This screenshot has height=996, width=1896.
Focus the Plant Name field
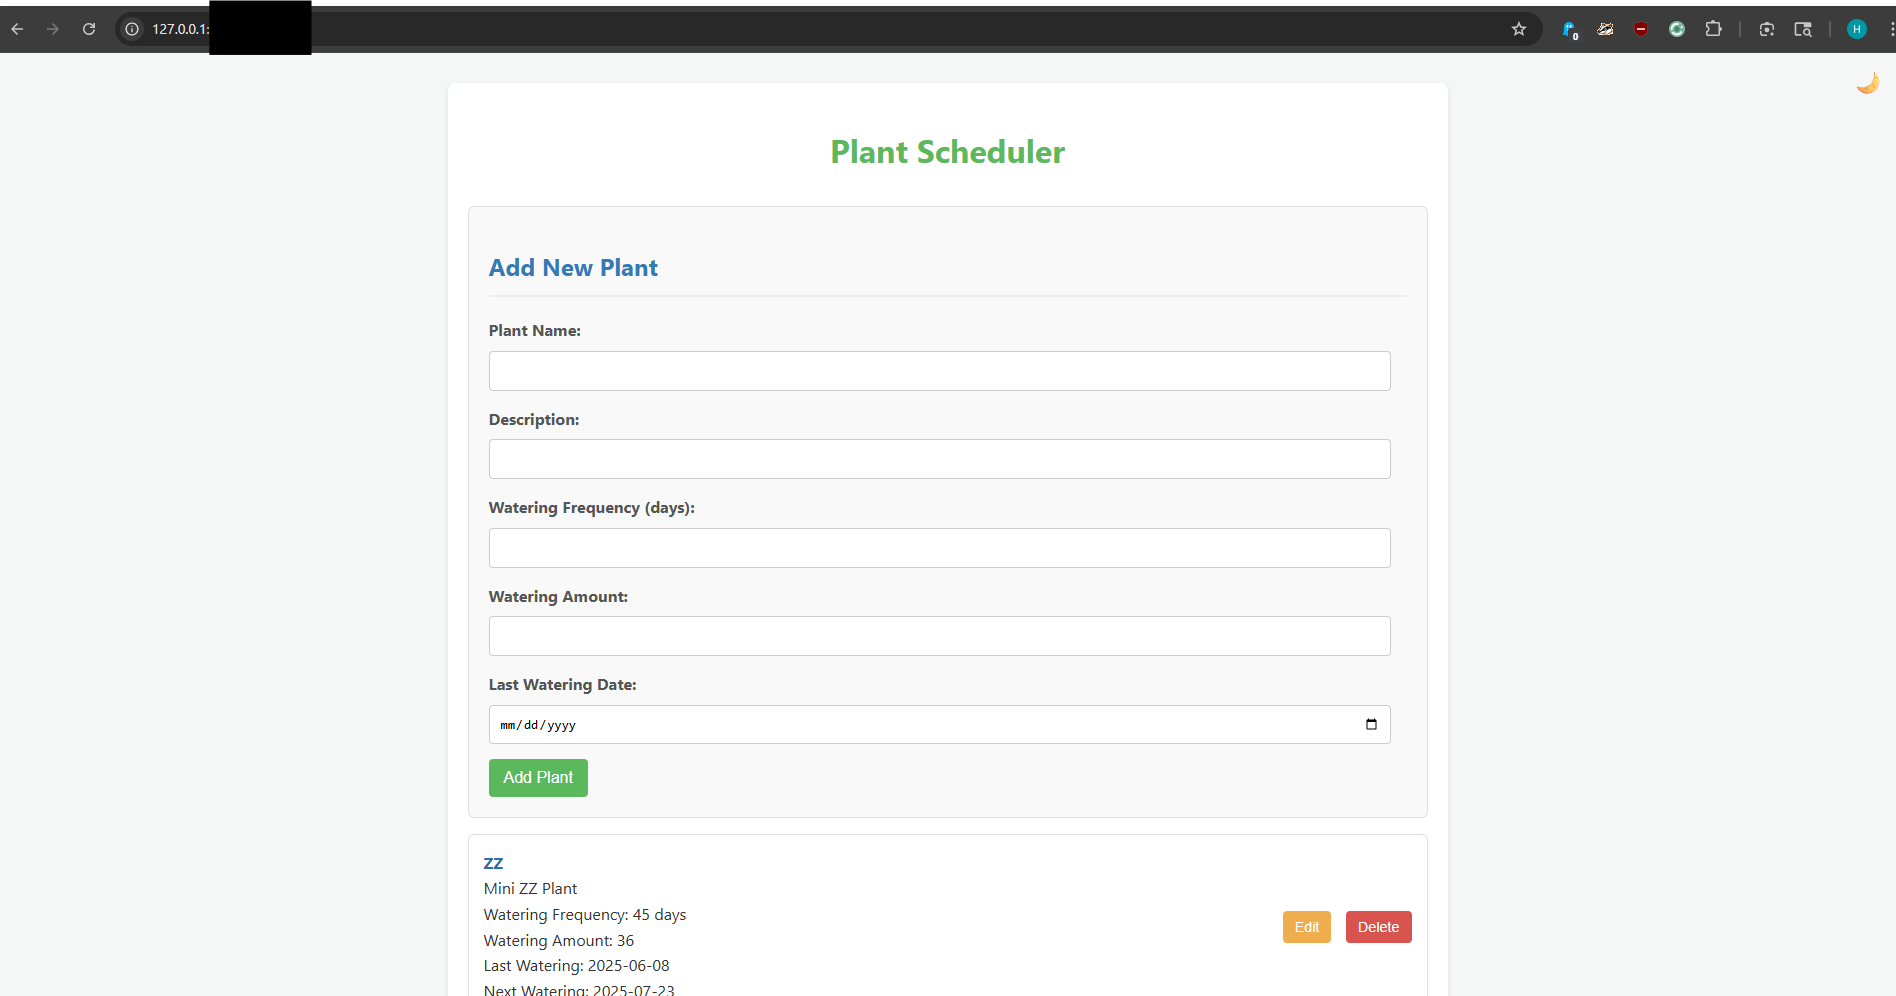tap(939, 371)
